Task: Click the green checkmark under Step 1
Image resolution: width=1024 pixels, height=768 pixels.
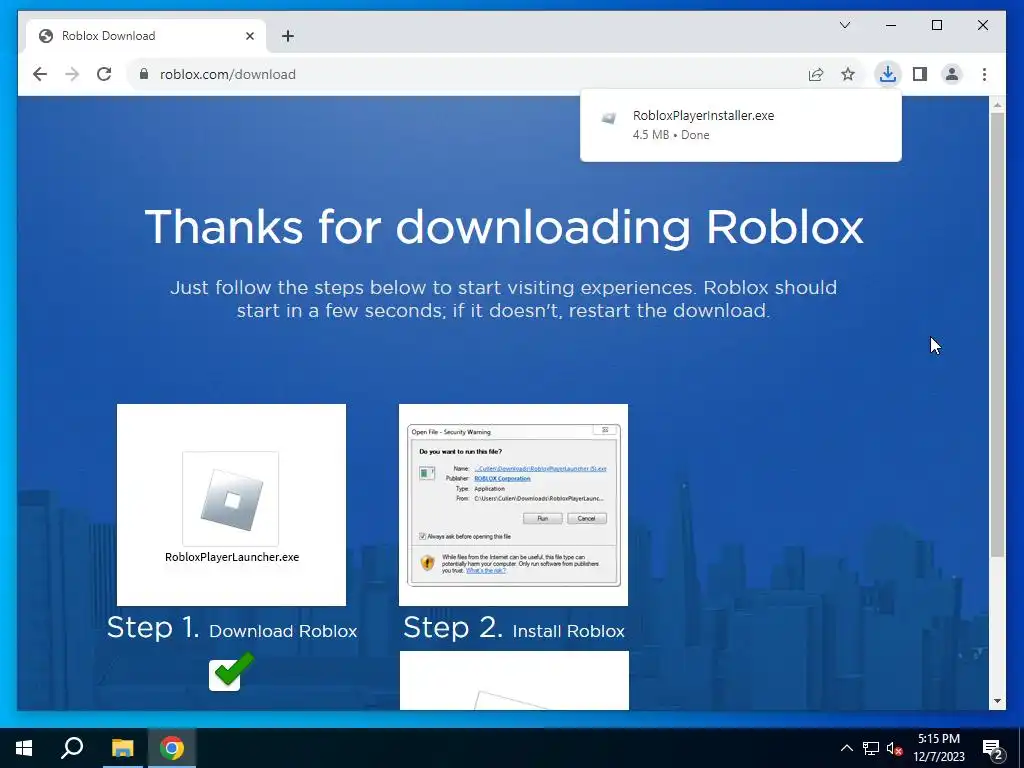Action: click(231, 671)
